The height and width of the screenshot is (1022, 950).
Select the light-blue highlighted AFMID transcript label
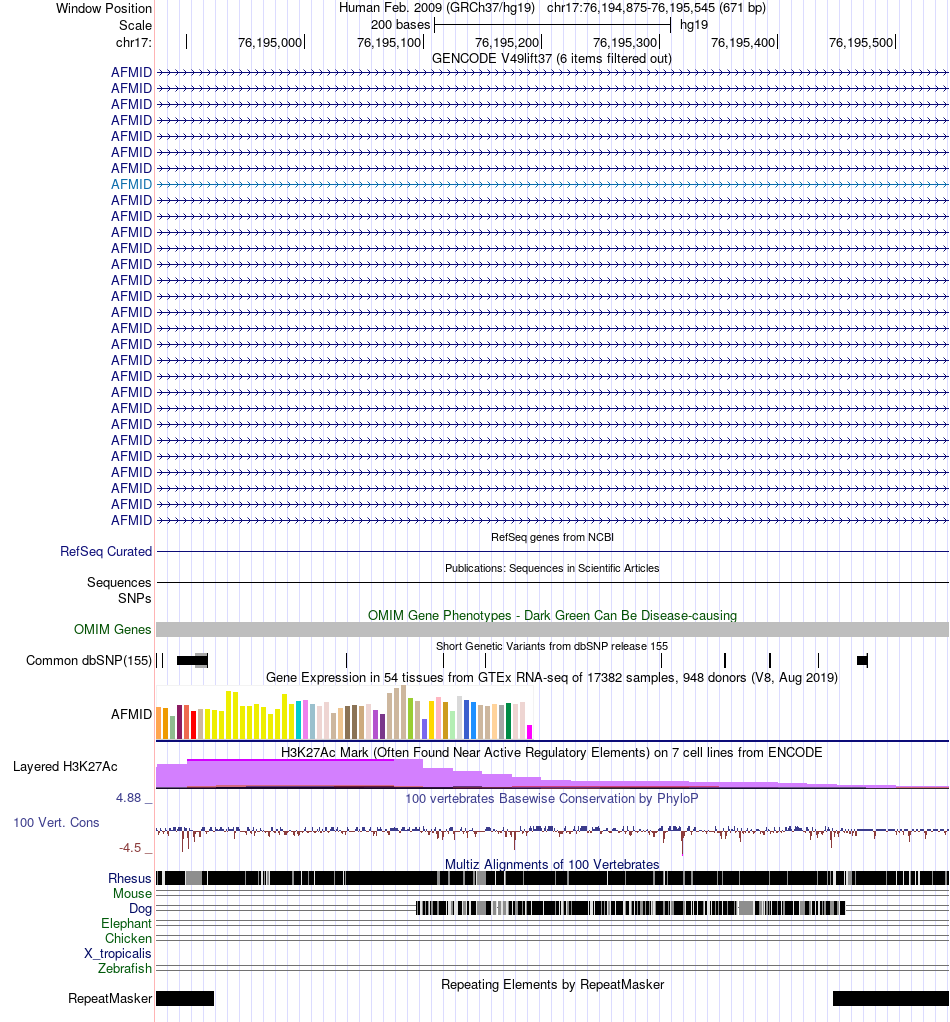tap(131, 184)
